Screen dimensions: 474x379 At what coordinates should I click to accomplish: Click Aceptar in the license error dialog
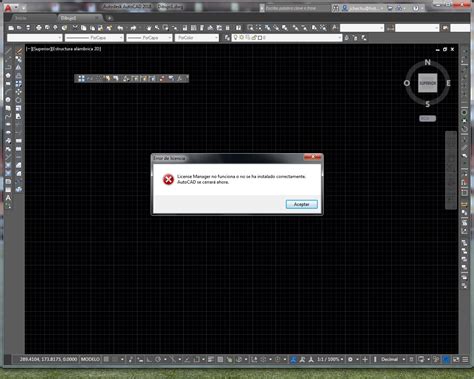(x=302, y=204)
